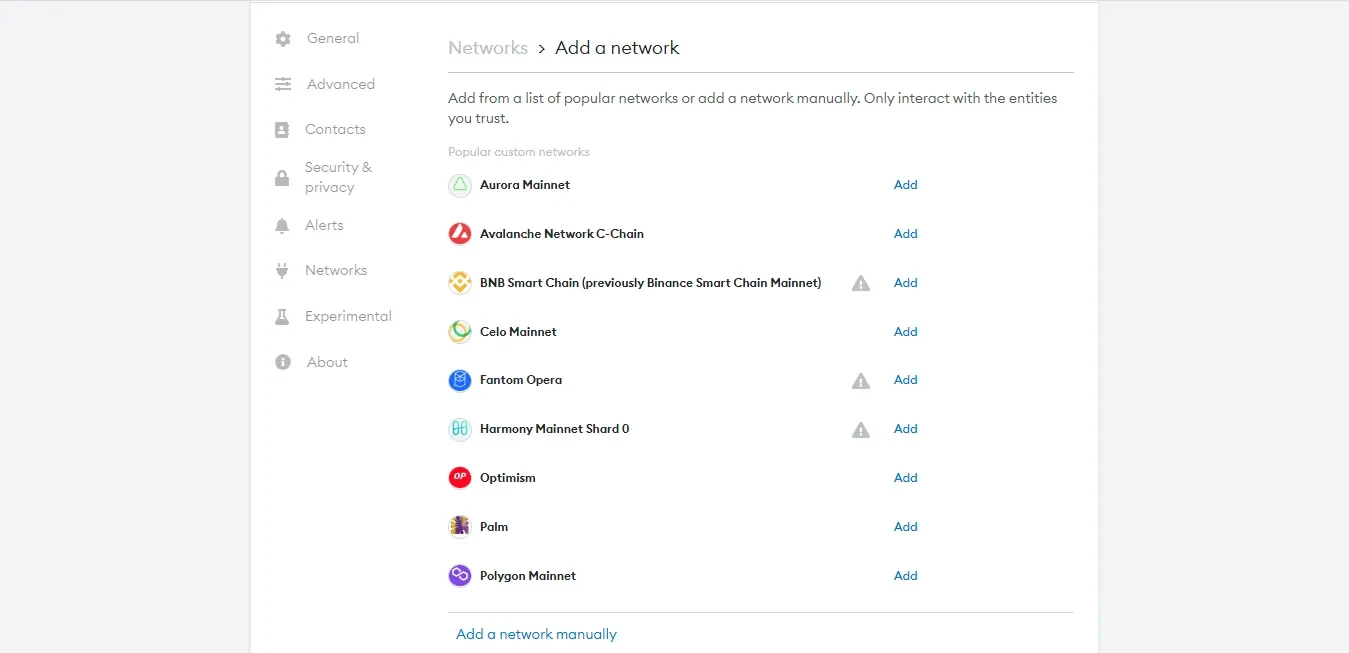Click warning triangle beside BNB Smart Chain

point(861,283)
